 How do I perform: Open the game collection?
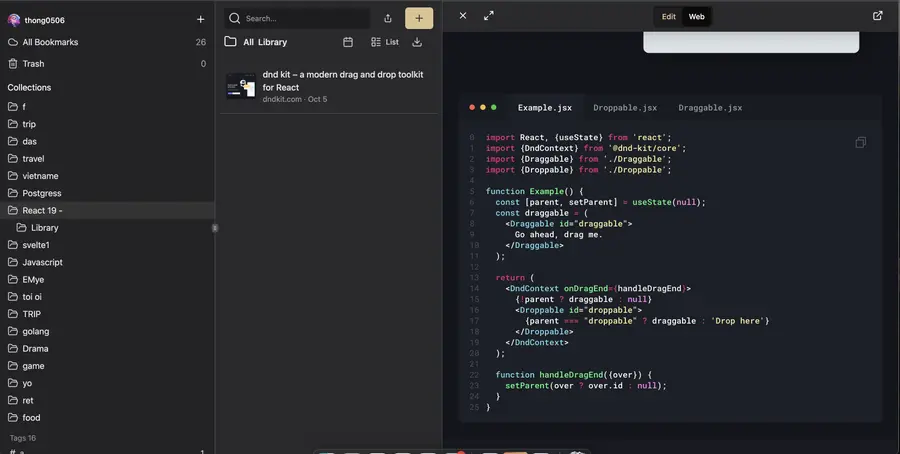pos(107,366)
